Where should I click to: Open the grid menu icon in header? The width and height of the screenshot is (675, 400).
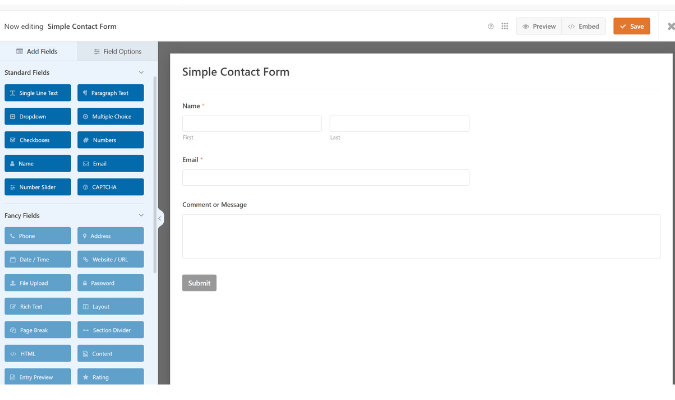click(x=505, y=26)
